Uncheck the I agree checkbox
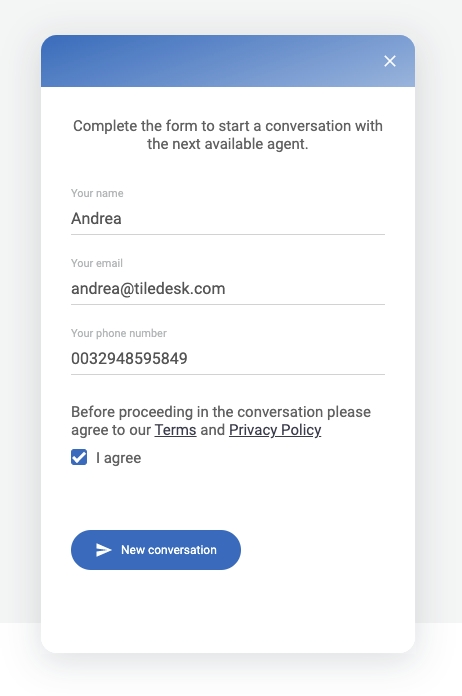 coord(79,457)
